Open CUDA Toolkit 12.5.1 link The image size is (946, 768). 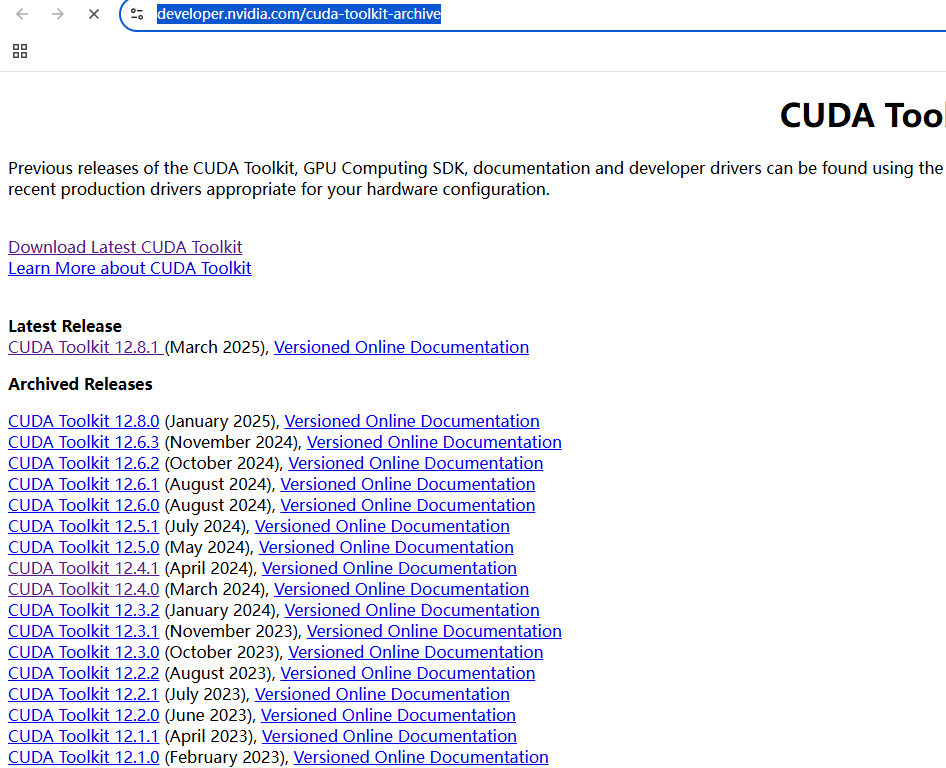point(84,527)
